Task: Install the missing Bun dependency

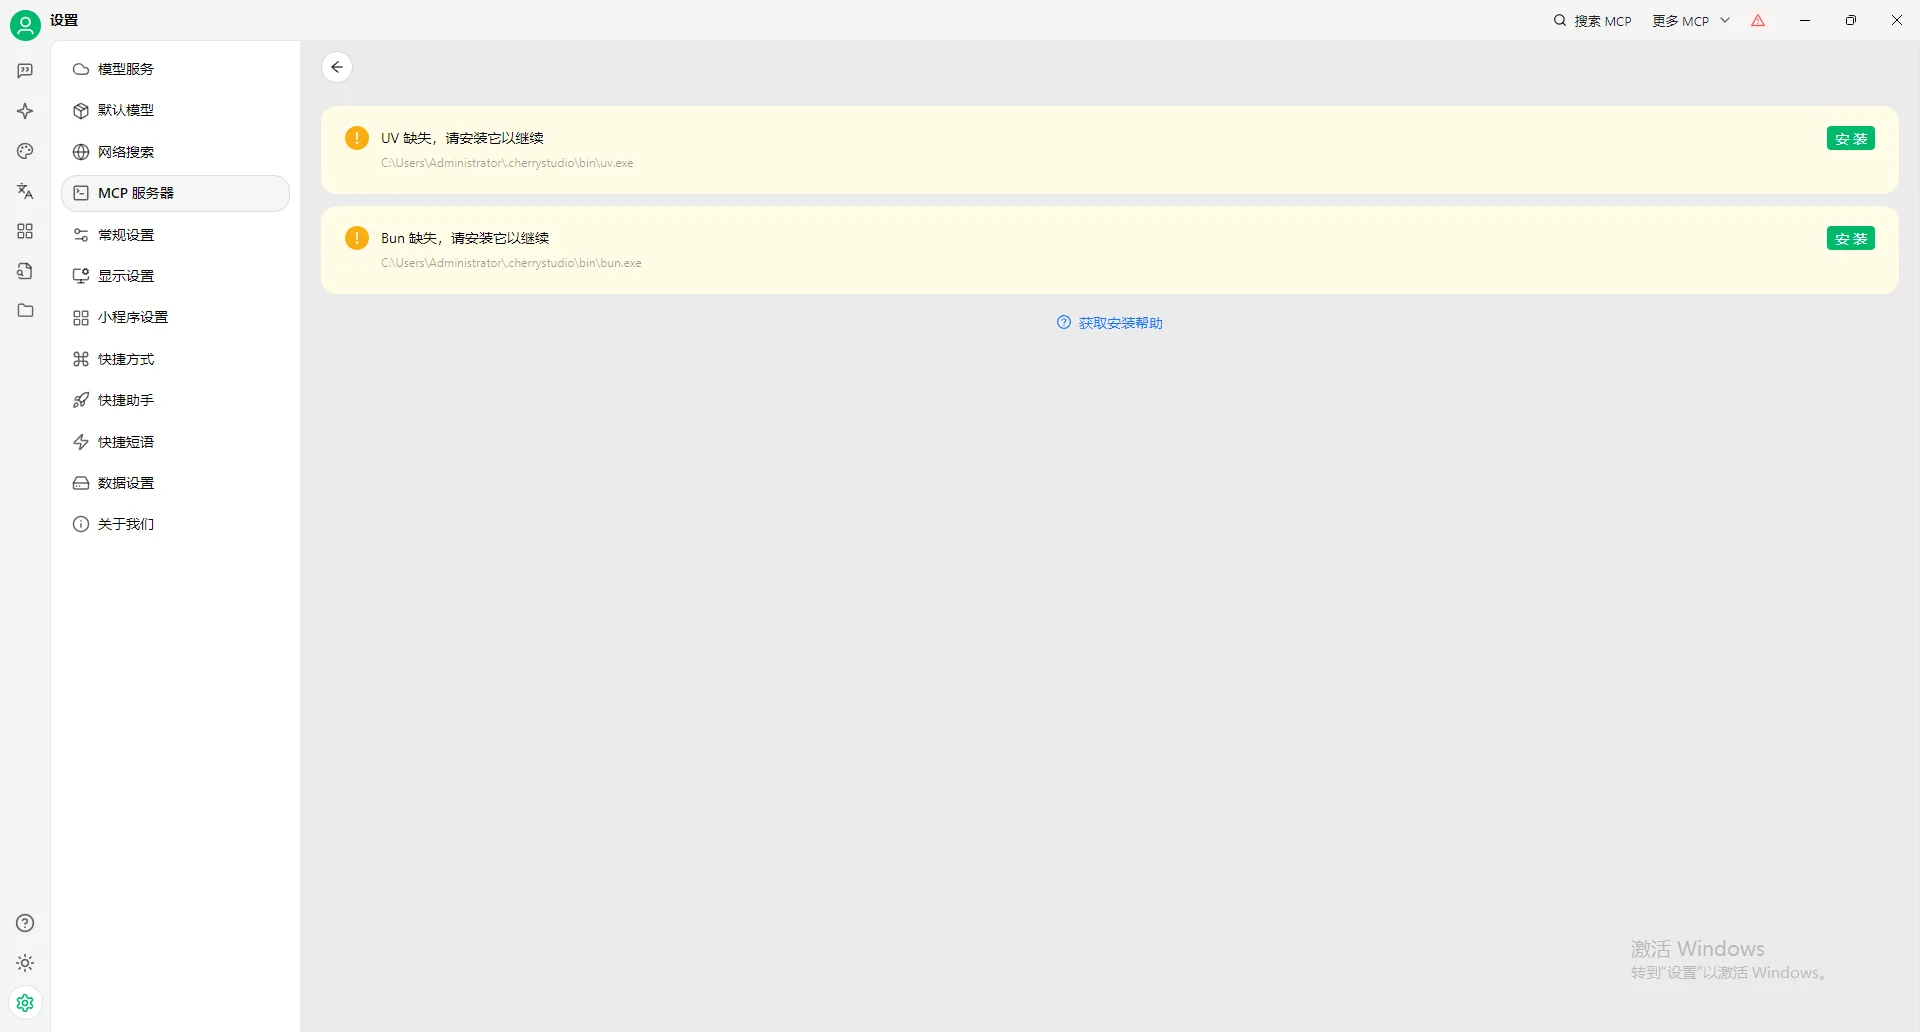Action: tap(1850, 239)
